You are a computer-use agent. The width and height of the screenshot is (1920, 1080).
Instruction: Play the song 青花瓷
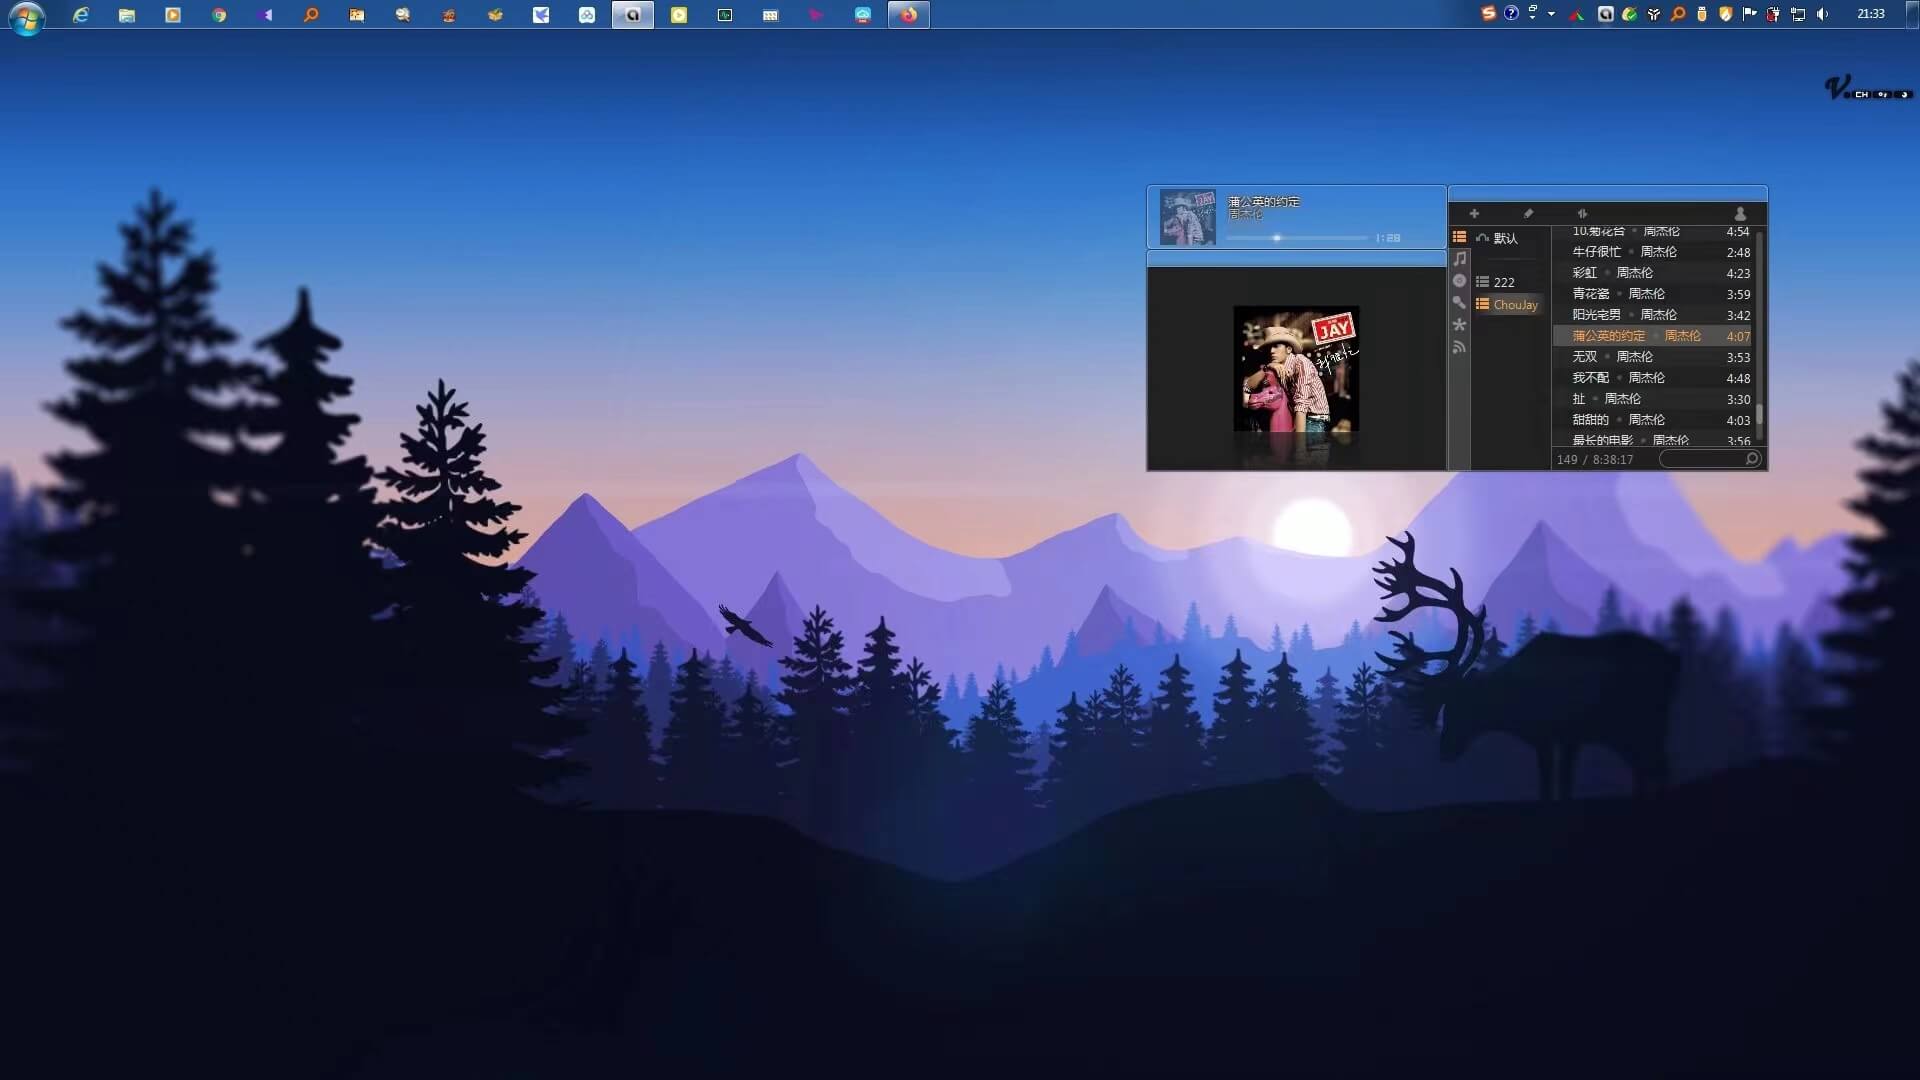click(x=1653, y=294)
